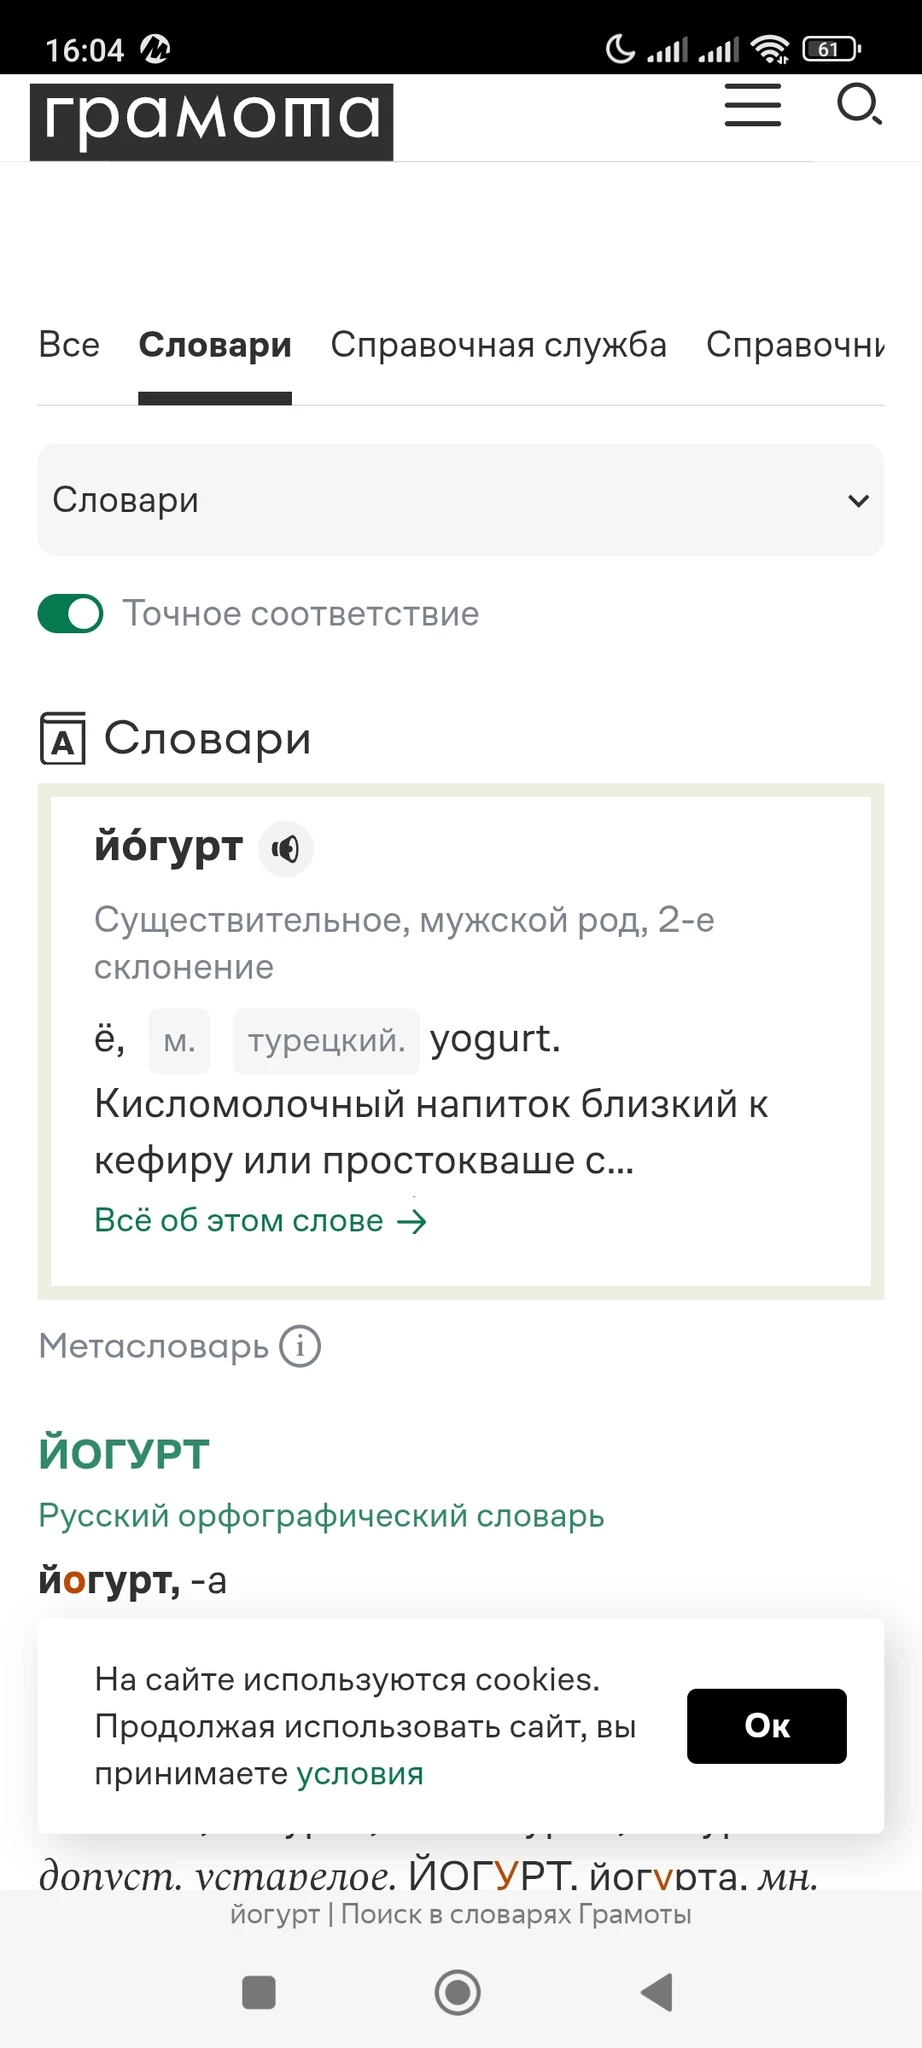This screenshot has width=922, height=2048.
Task: Open Русский орфографический словарь link
Action: [321, 1516]
